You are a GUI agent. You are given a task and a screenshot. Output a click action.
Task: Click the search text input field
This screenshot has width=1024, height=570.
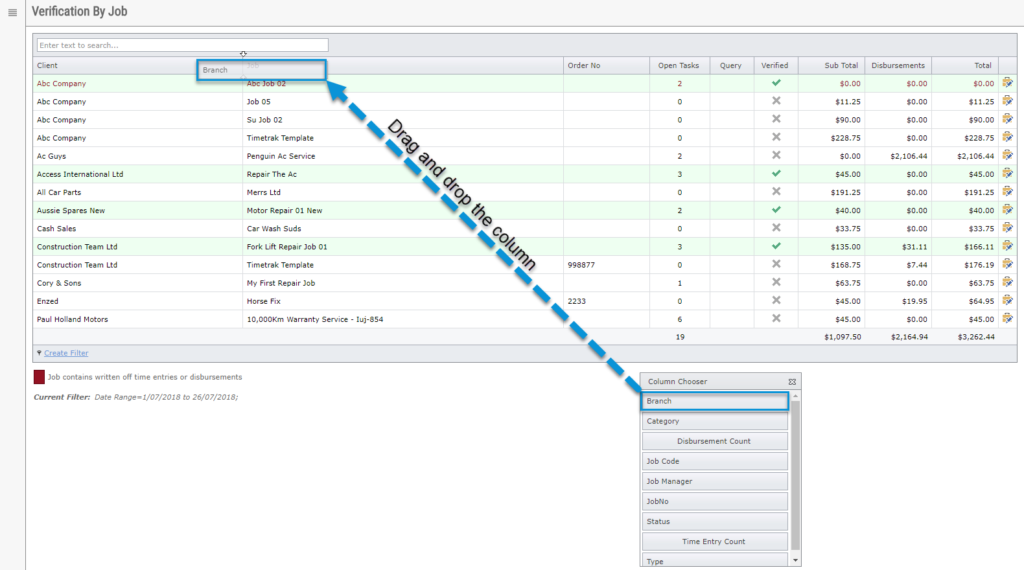(x=182, y=45)
